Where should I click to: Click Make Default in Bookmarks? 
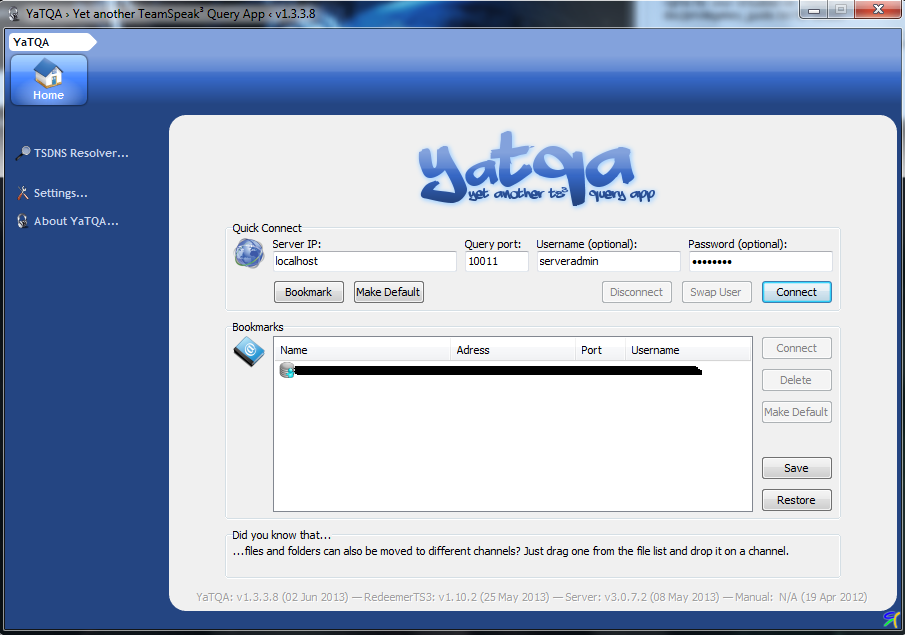tap(796, 412)
